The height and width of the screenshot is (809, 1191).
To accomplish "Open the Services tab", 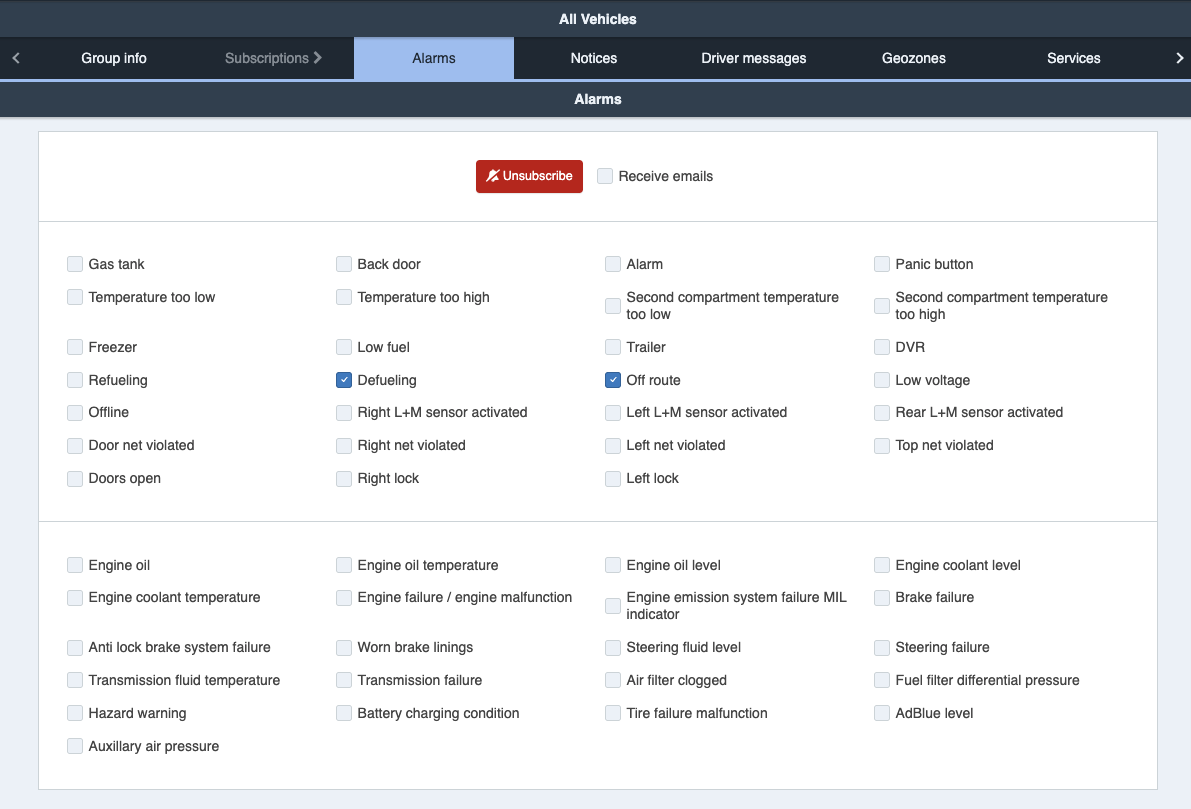I will pos(1073,58).
